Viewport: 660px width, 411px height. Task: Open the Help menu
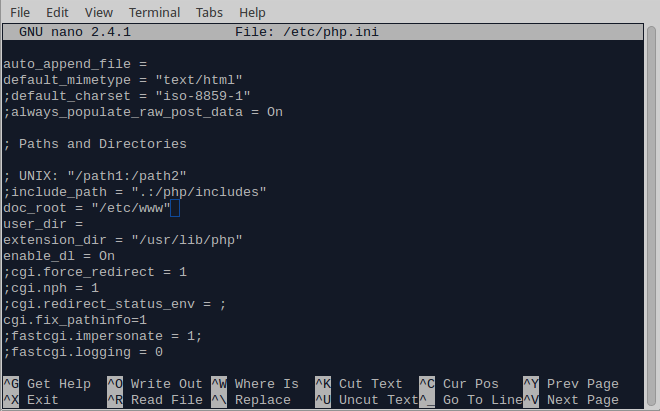(252, 13)
